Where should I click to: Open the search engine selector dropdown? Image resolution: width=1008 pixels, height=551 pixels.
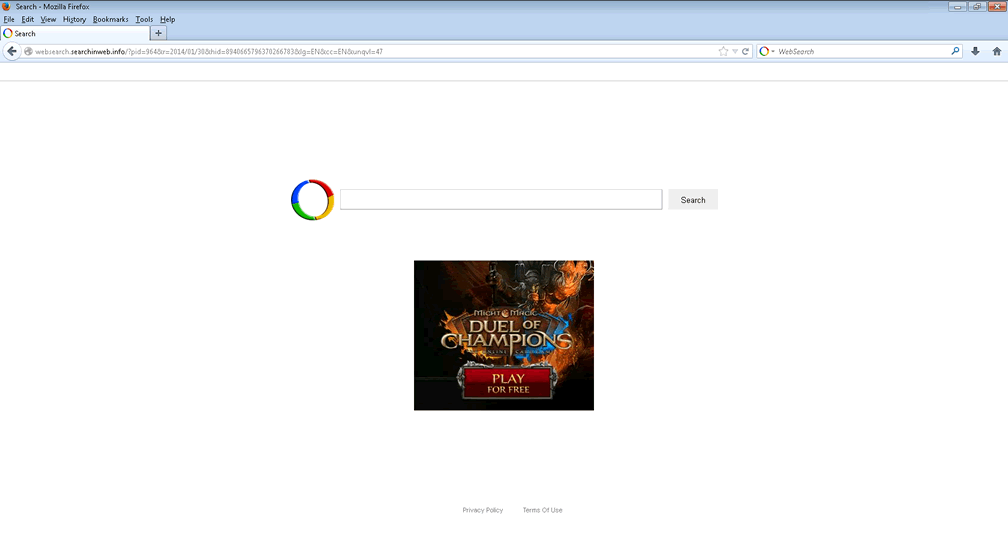767,51
